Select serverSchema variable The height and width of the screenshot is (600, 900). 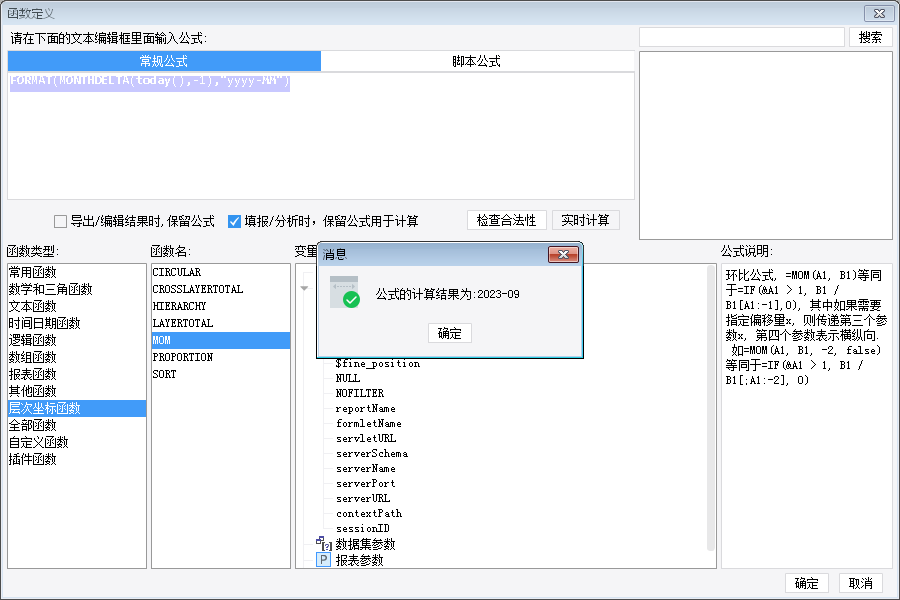tap(372, 454)
